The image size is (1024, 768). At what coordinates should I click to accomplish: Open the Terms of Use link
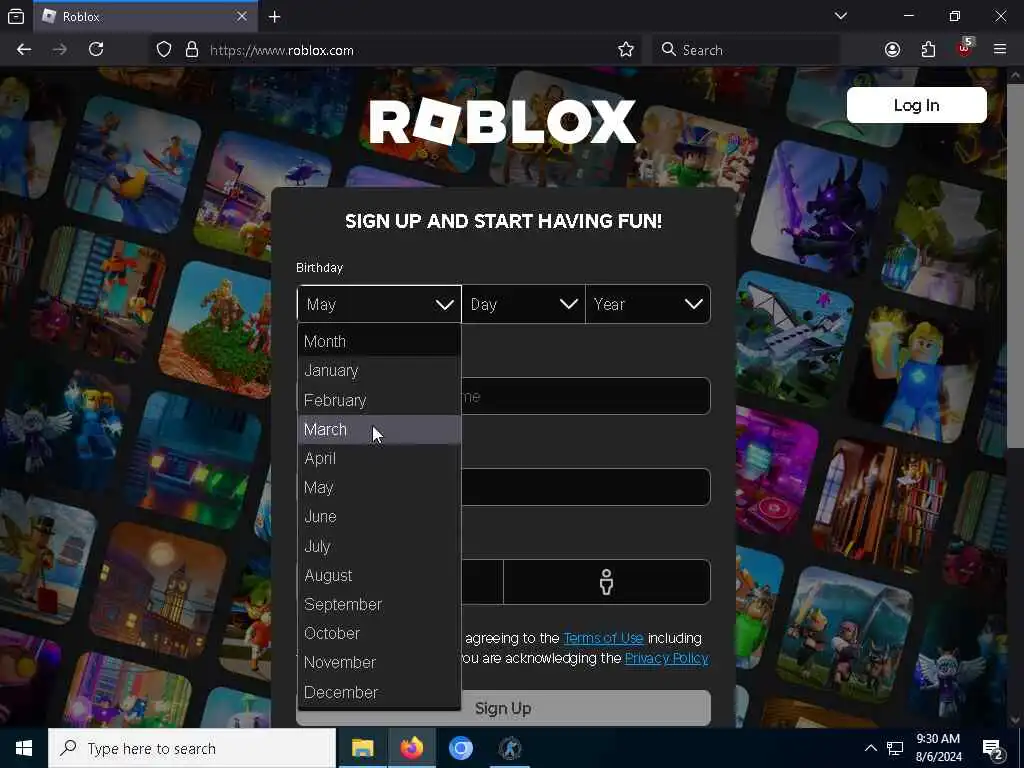pyautogui.click(x=603, y=638)
